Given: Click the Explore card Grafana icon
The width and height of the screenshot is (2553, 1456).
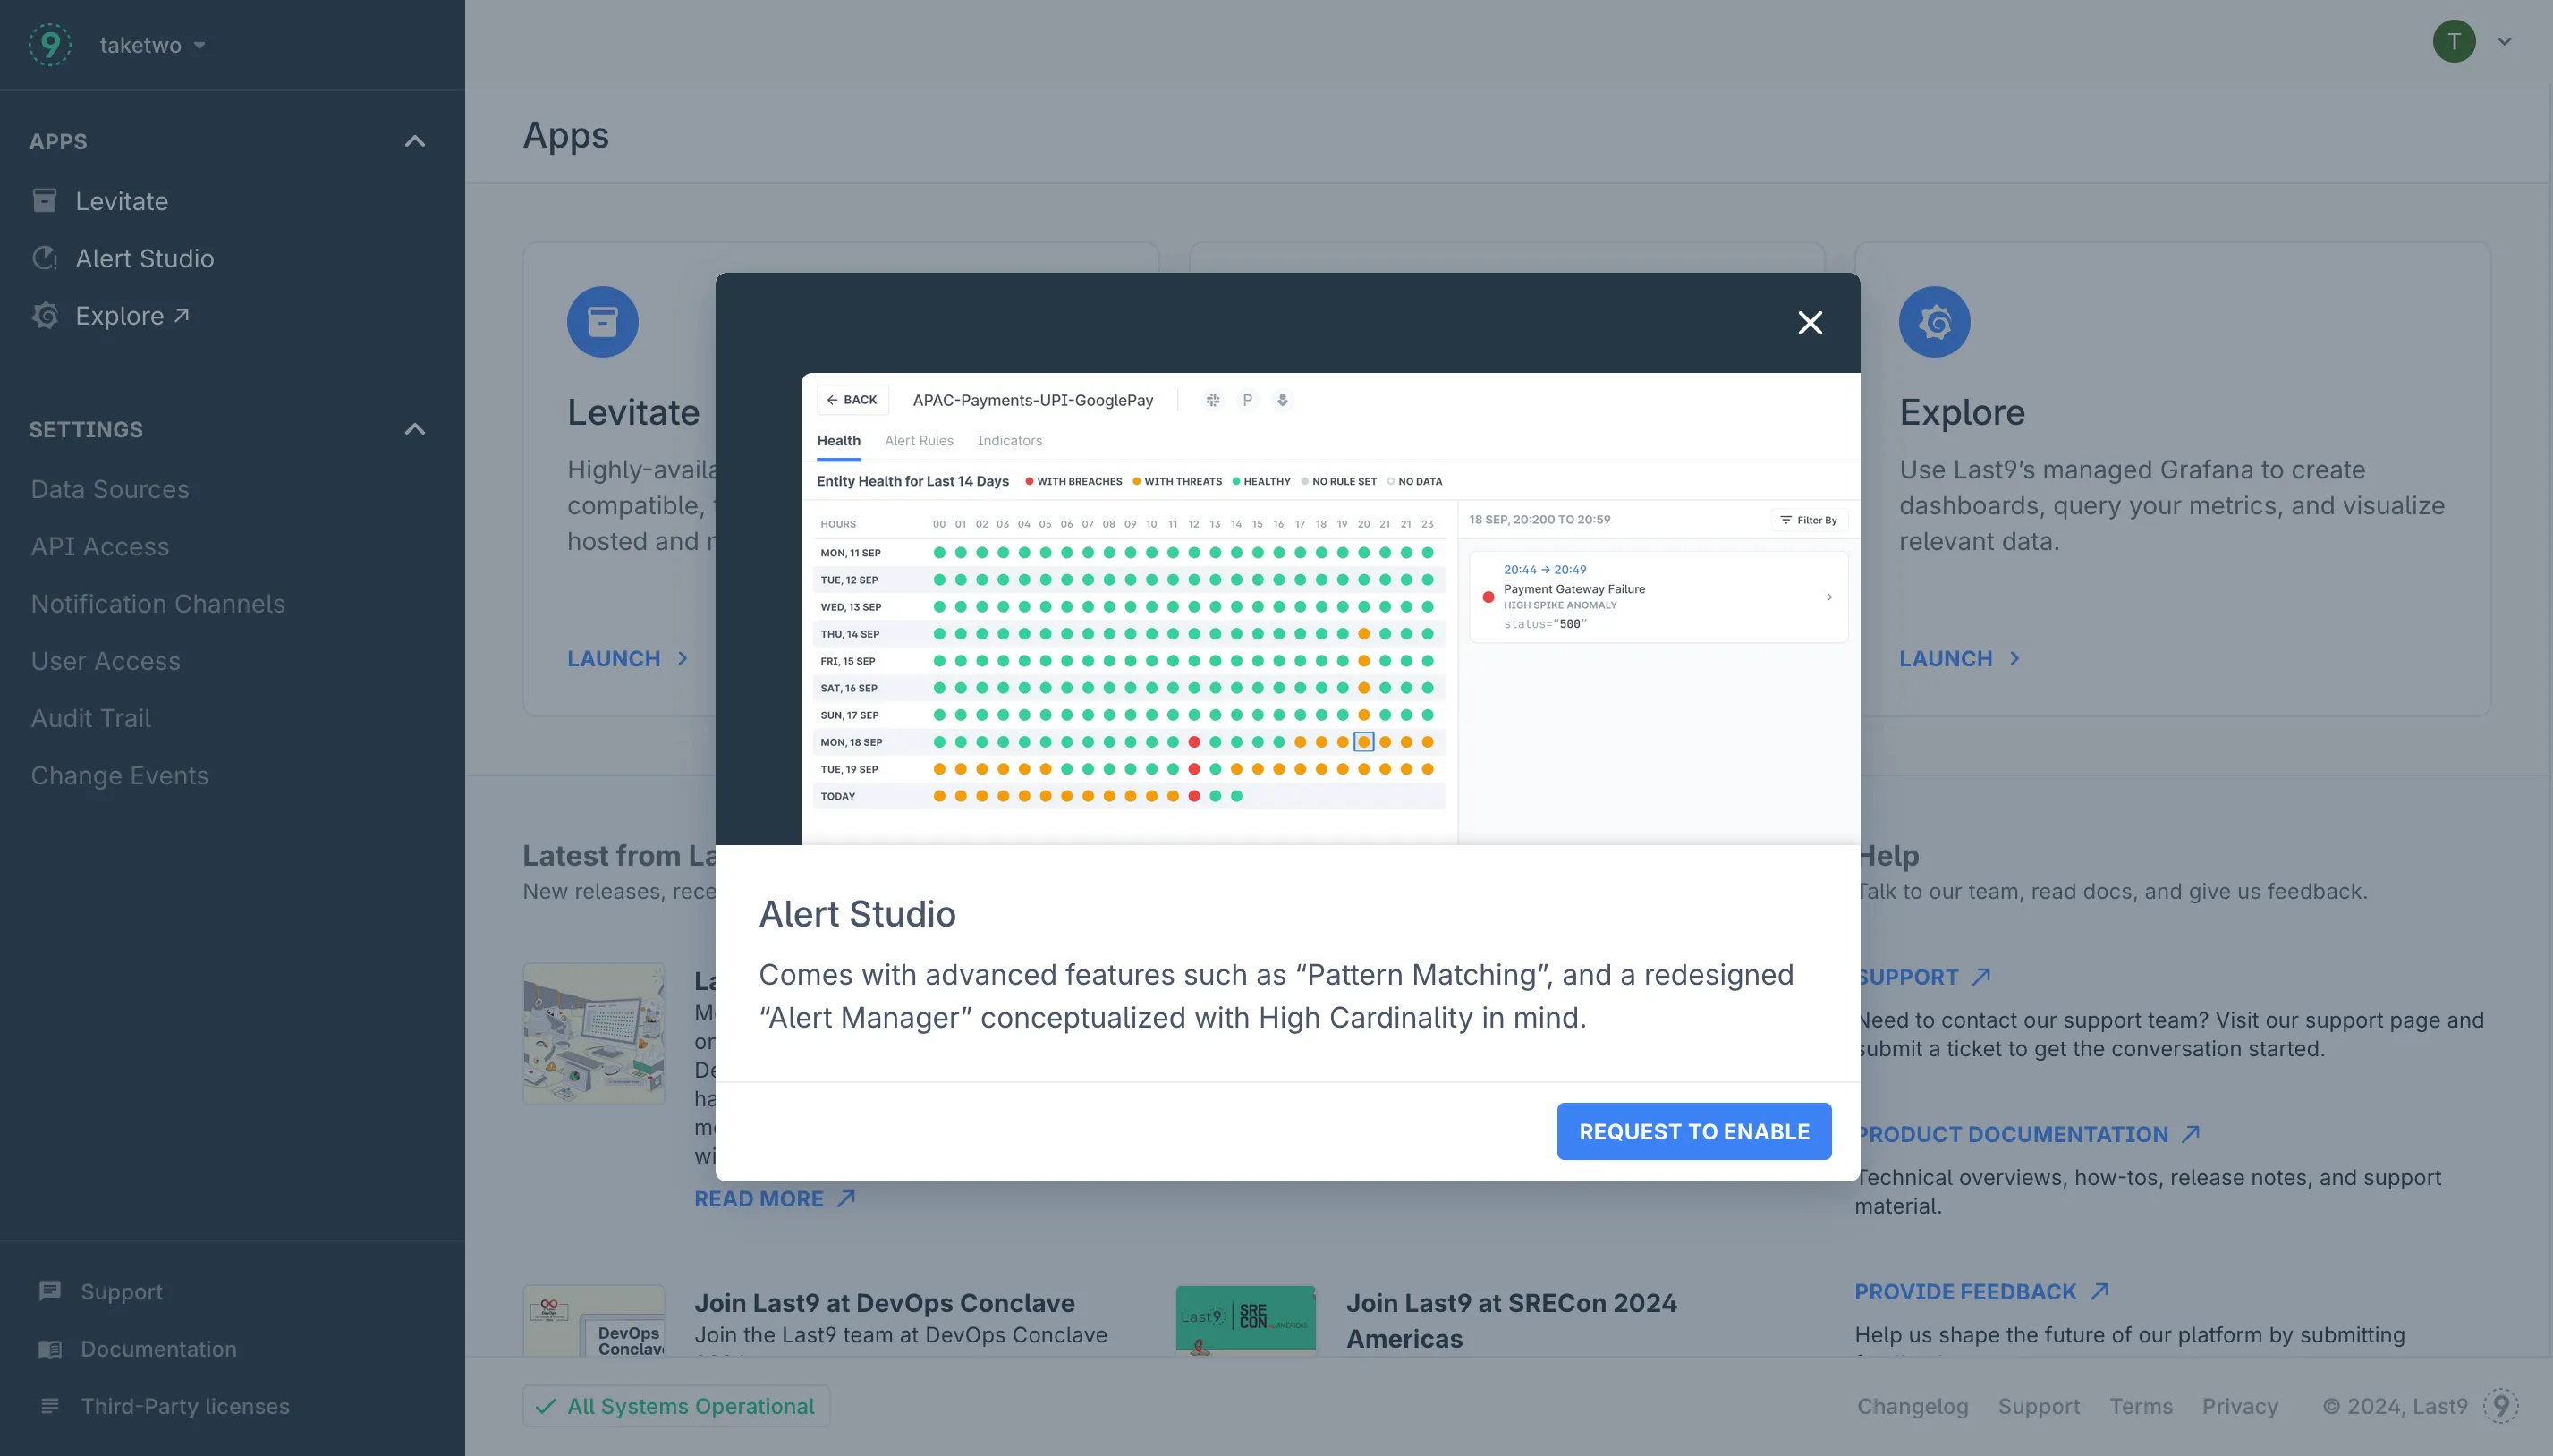Looking at the screenshot, I should click(1934, 322).
